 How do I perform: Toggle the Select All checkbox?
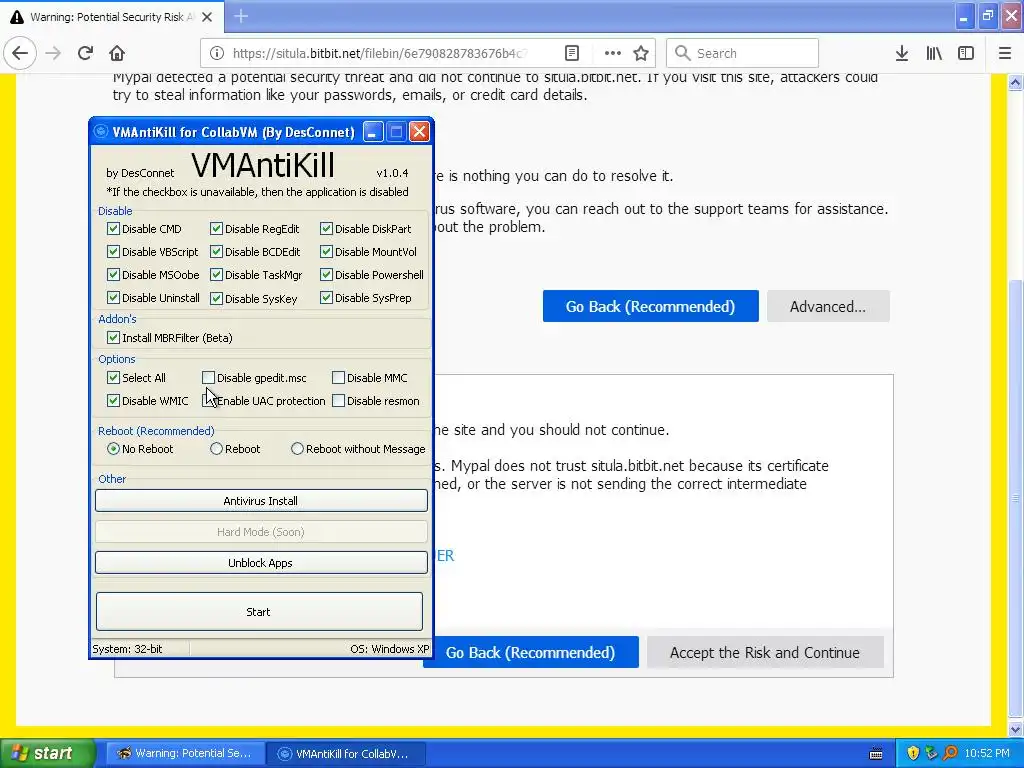tap(113, 377)
